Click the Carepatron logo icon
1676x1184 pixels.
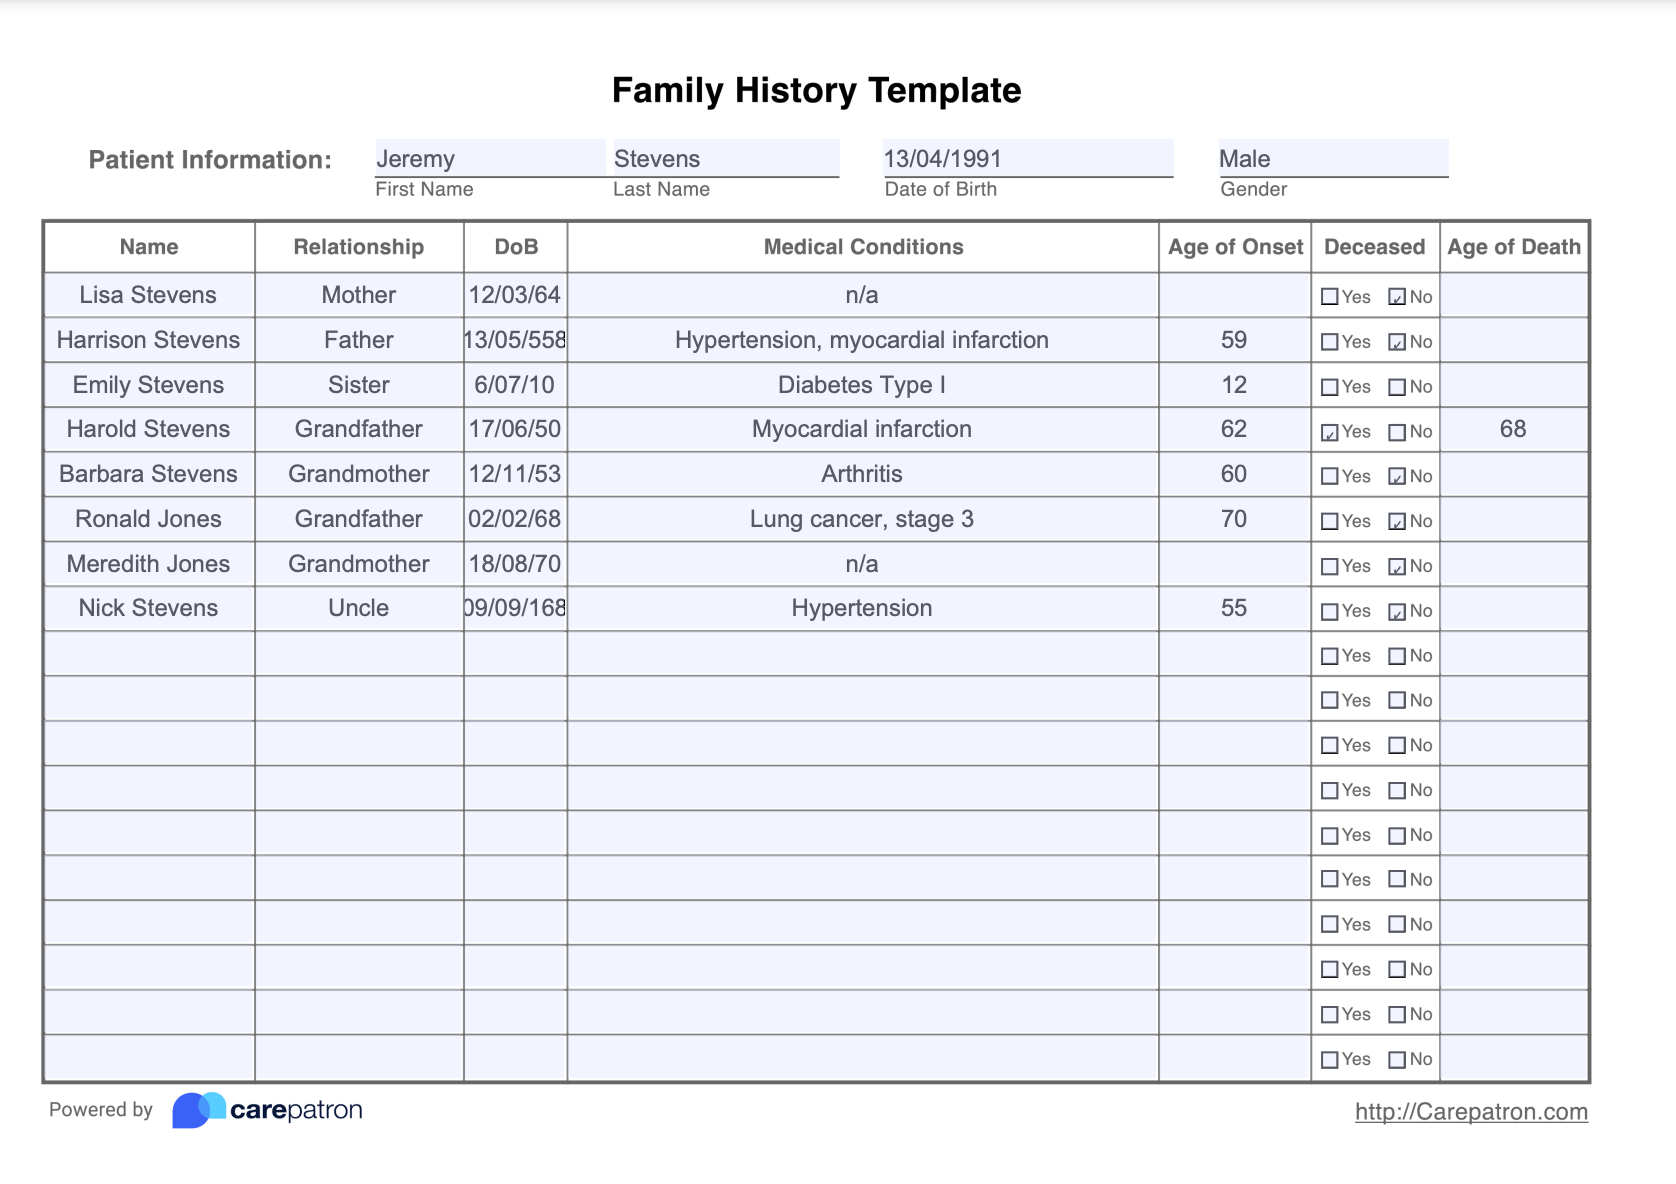[198, 1110]
